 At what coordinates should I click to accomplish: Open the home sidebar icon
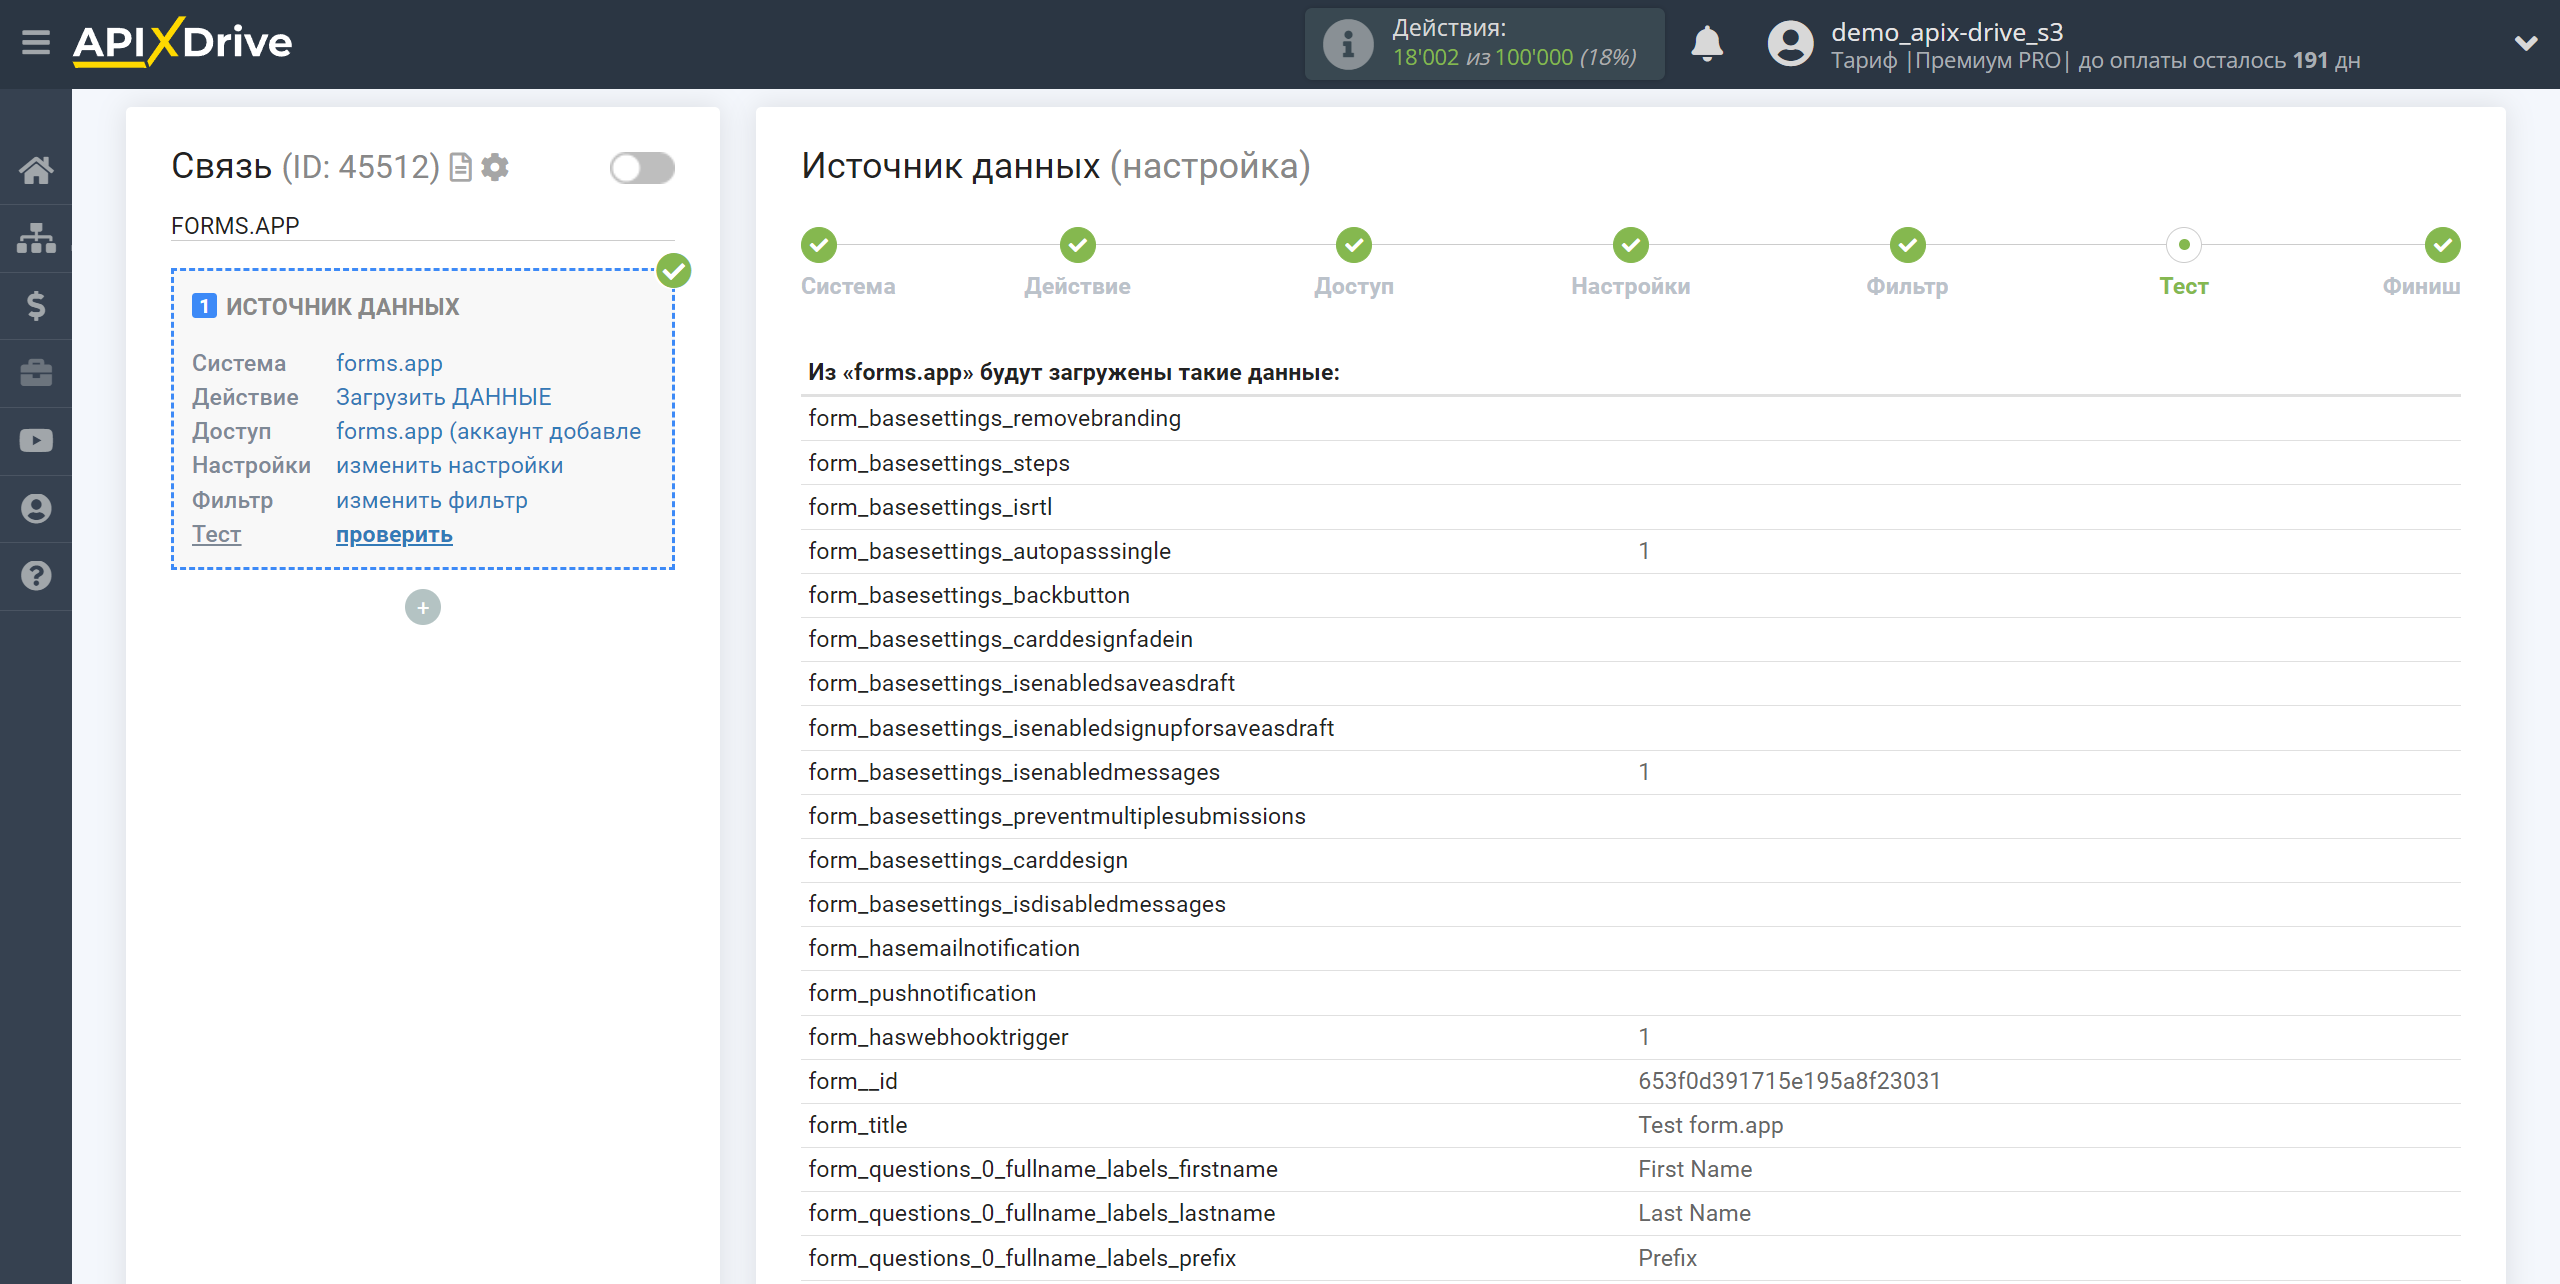click(36, 170)
